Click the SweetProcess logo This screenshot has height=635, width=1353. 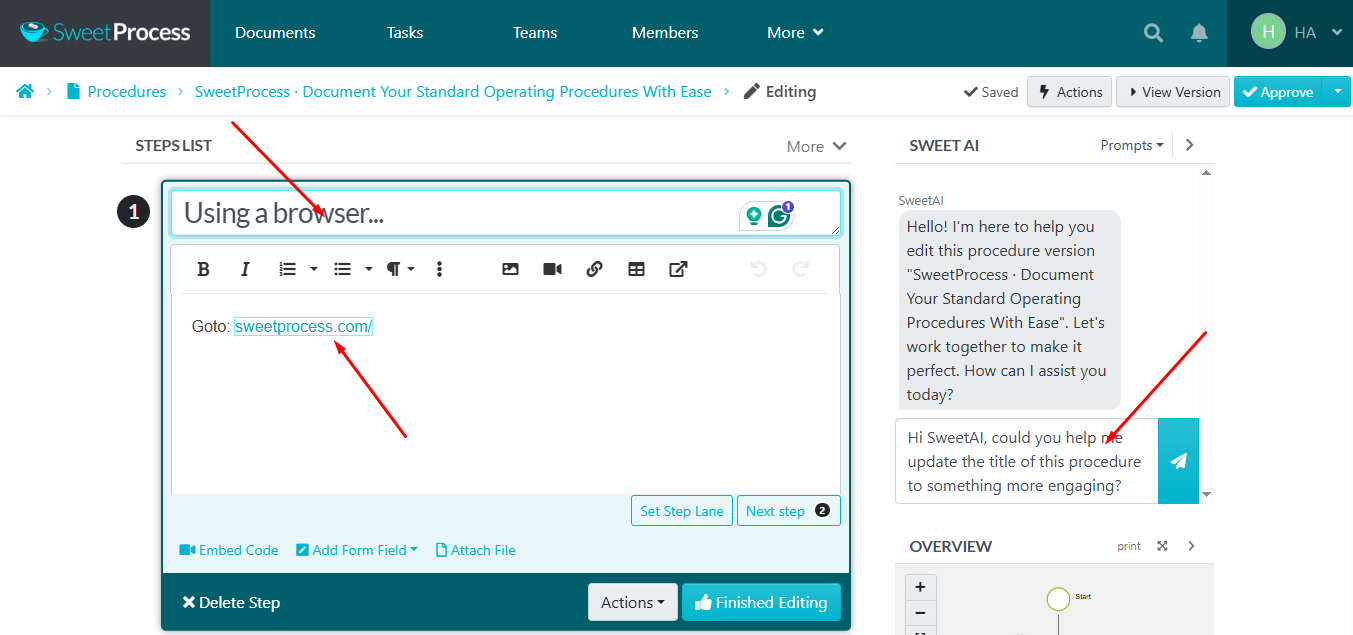105,33
